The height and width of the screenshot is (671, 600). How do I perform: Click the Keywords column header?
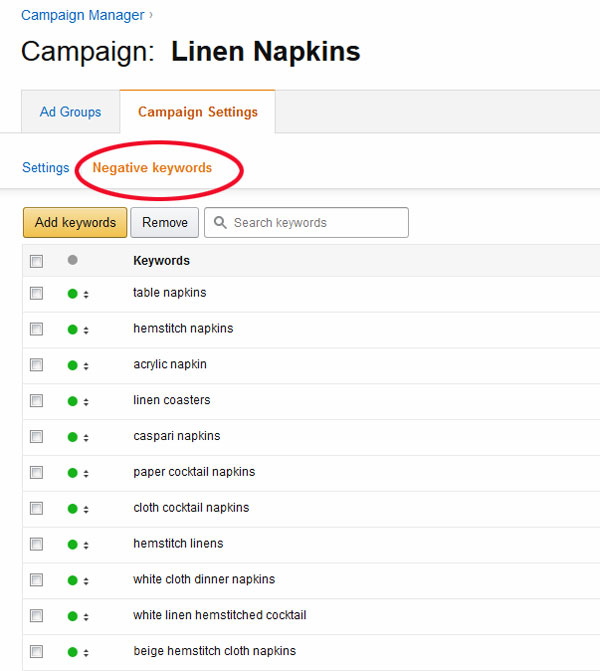pos(161,261)
